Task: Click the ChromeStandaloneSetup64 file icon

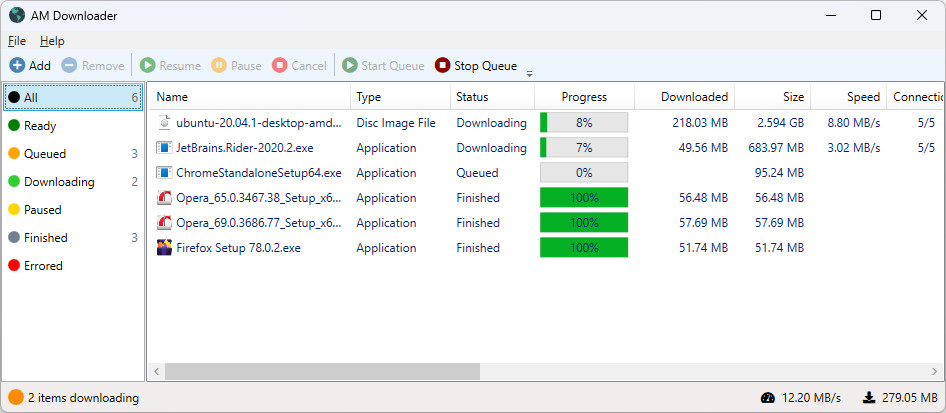Action: 164,173
